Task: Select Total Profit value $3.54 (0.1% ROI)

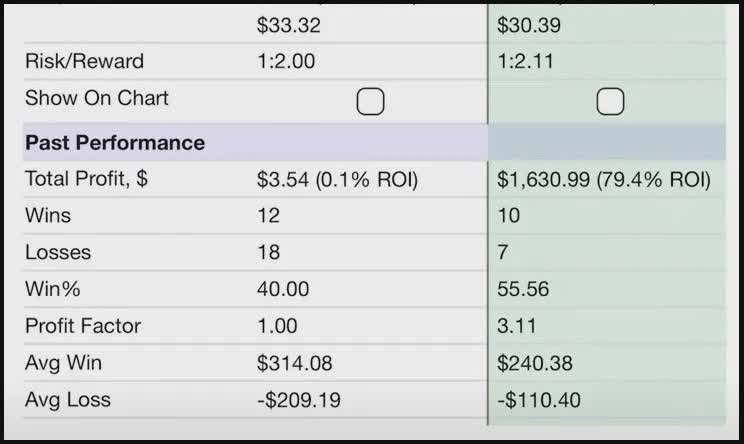Action: pos(337,179)
